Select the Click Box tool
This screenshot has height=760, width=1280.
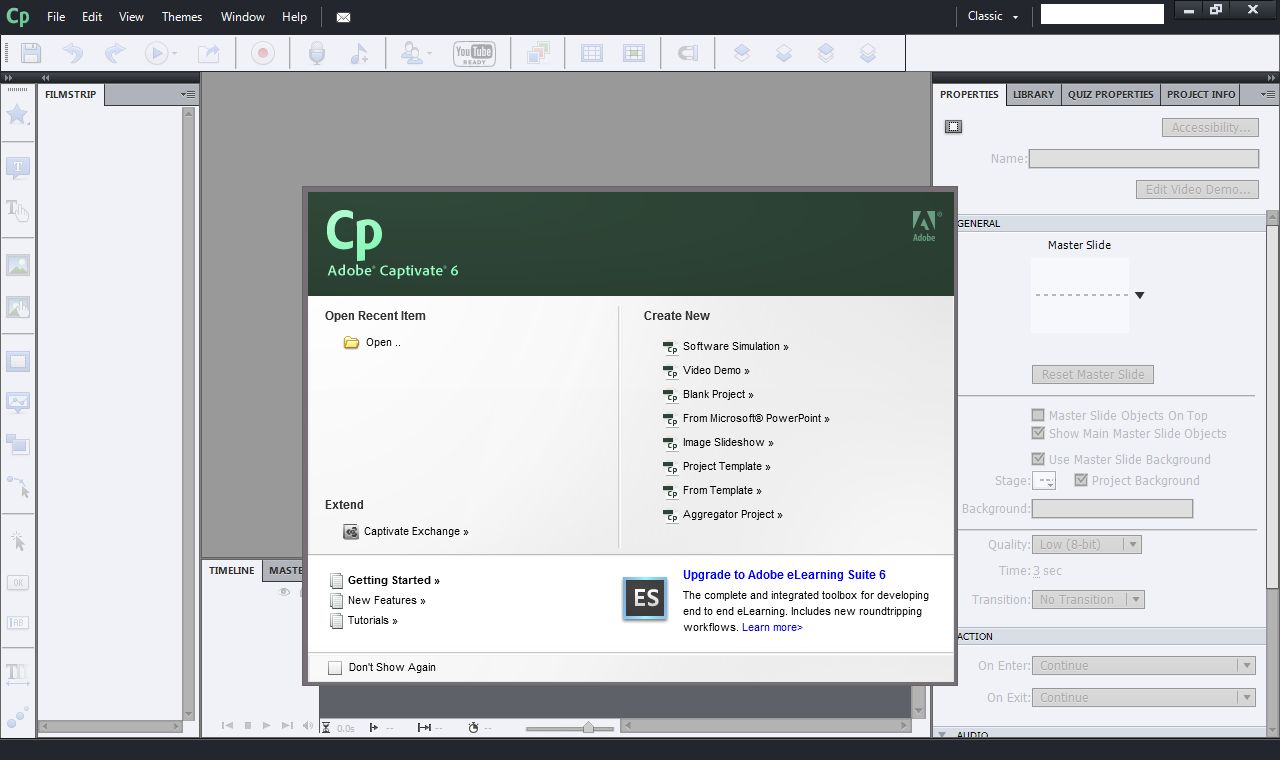(18, 541)
